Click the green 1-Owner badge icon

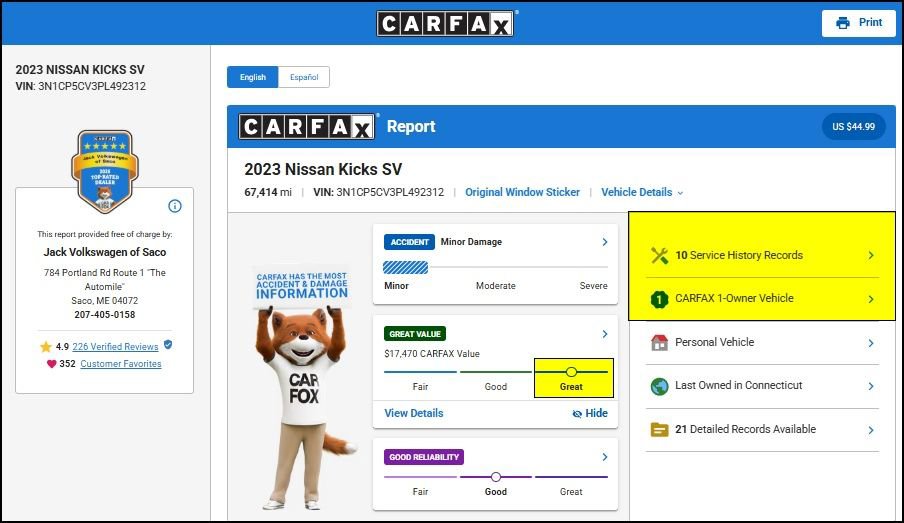(x=659, y=299)
